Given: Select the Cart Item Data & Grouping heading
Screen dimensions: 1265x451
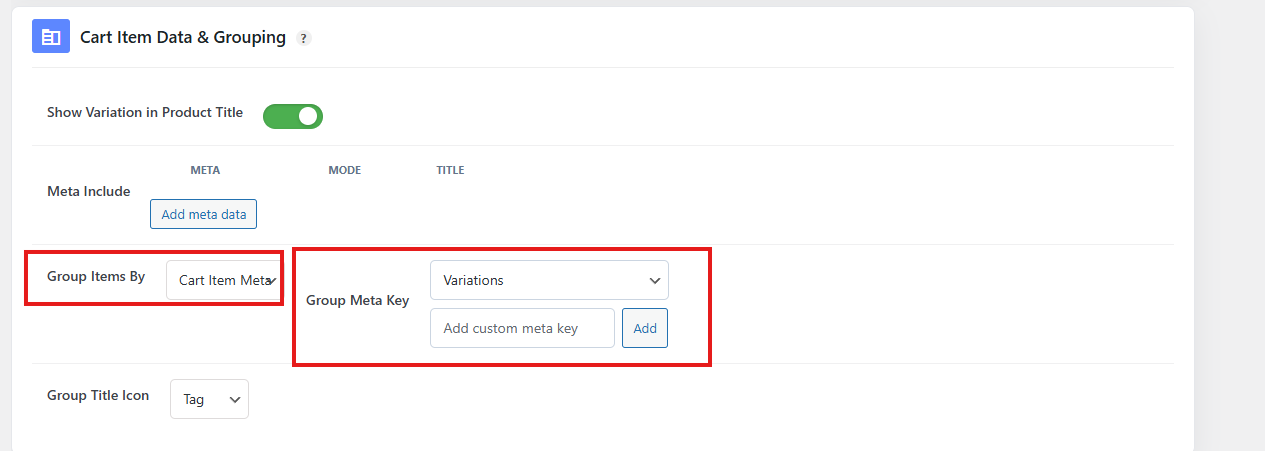Looking at the screenshot, I should pos(183,37).
